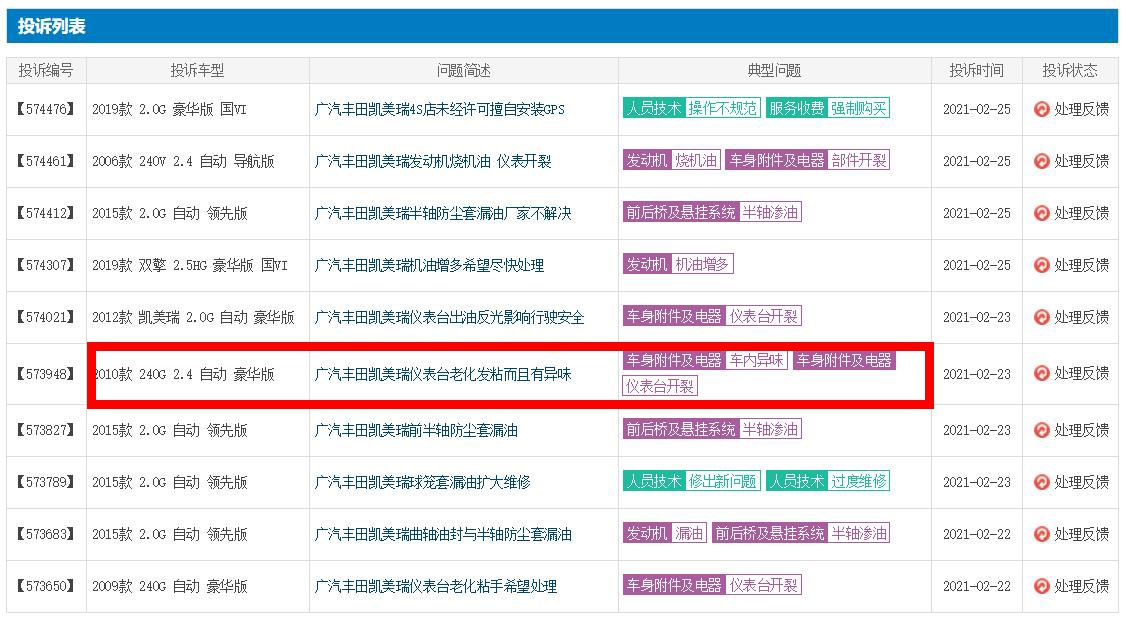Click the red status icon for complaint 574307
Screen dimensions: 1125x623
tap(1041, 266)
